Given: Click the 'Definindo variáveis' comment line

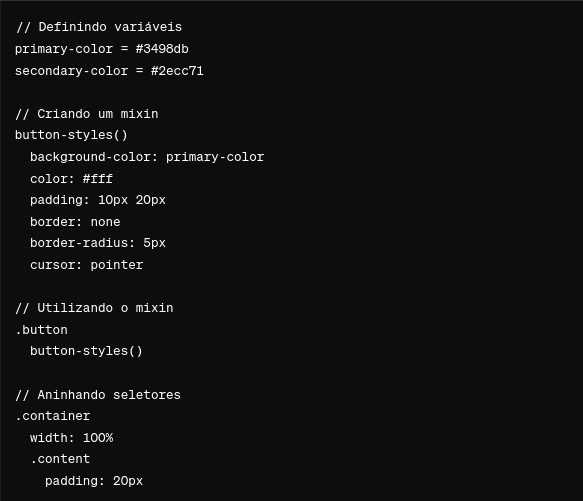Looking at the screenshot, I should click(x=99, y=27).
